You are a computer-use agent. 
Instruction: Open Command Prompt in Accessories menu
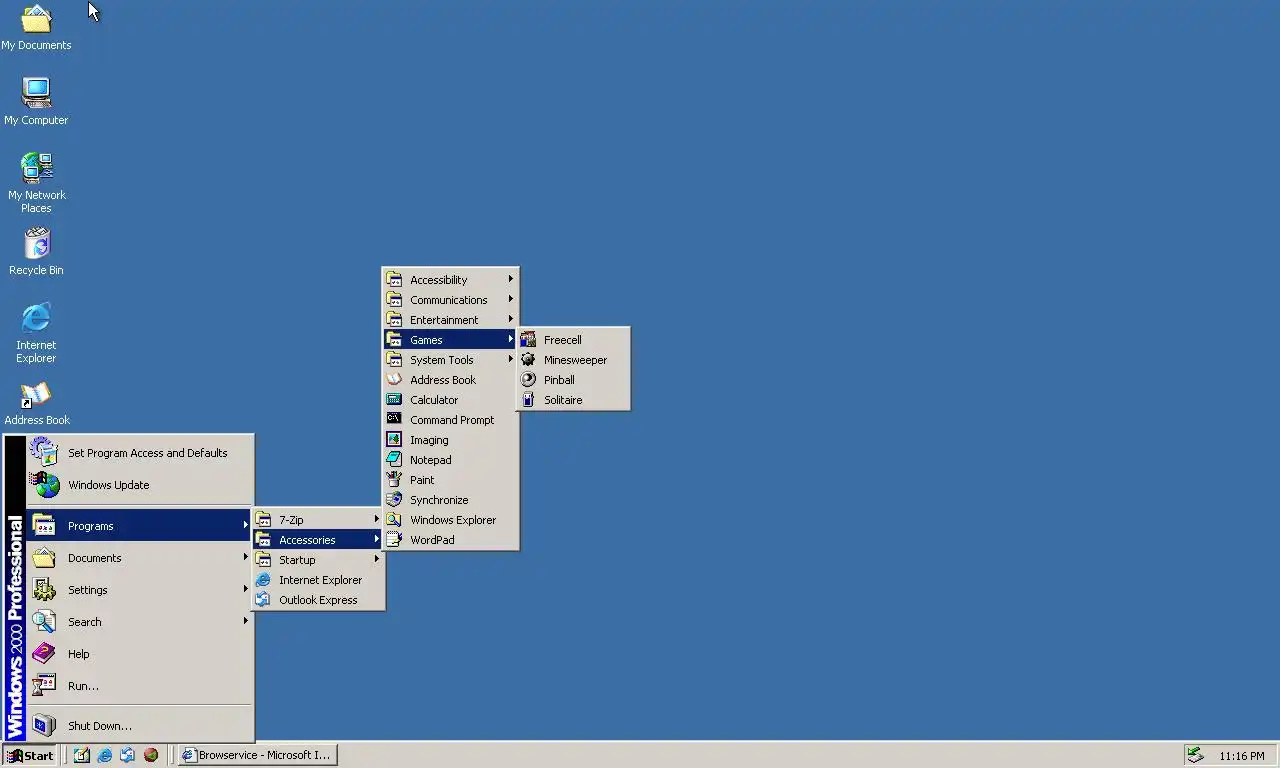point(450,420)
